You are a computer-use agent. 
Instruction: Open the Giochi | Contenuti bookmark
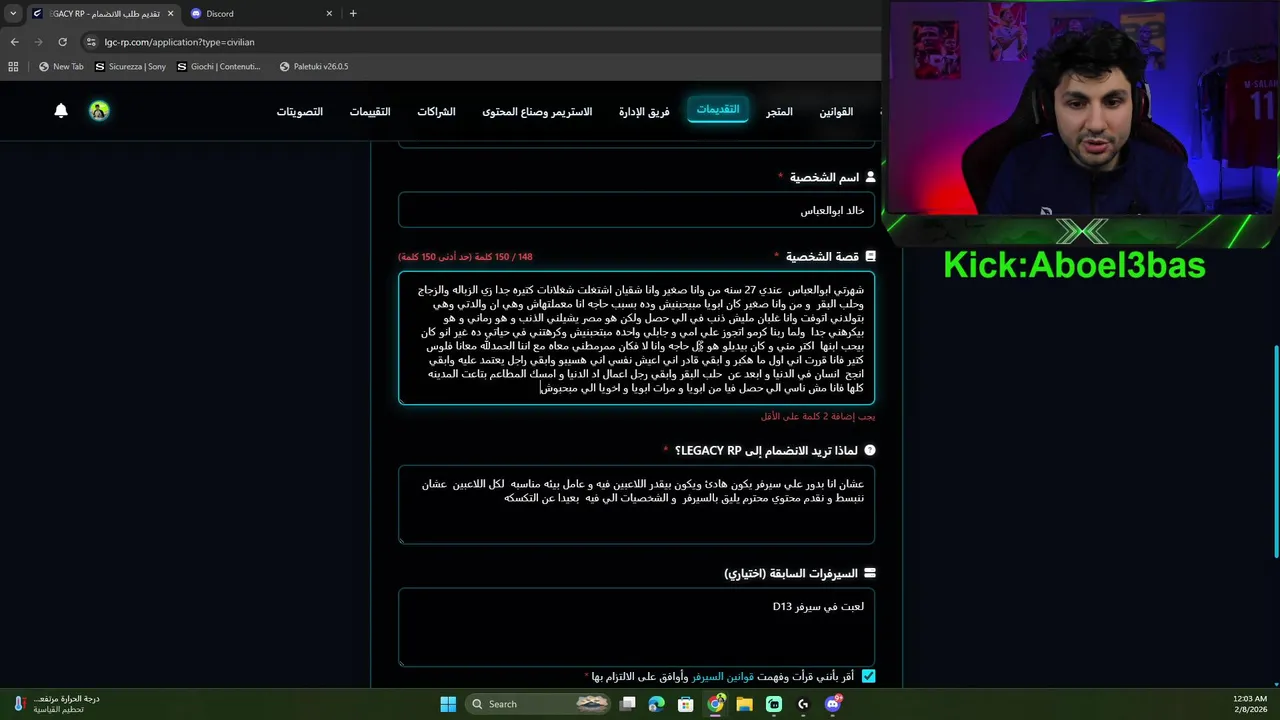point(219,67)
